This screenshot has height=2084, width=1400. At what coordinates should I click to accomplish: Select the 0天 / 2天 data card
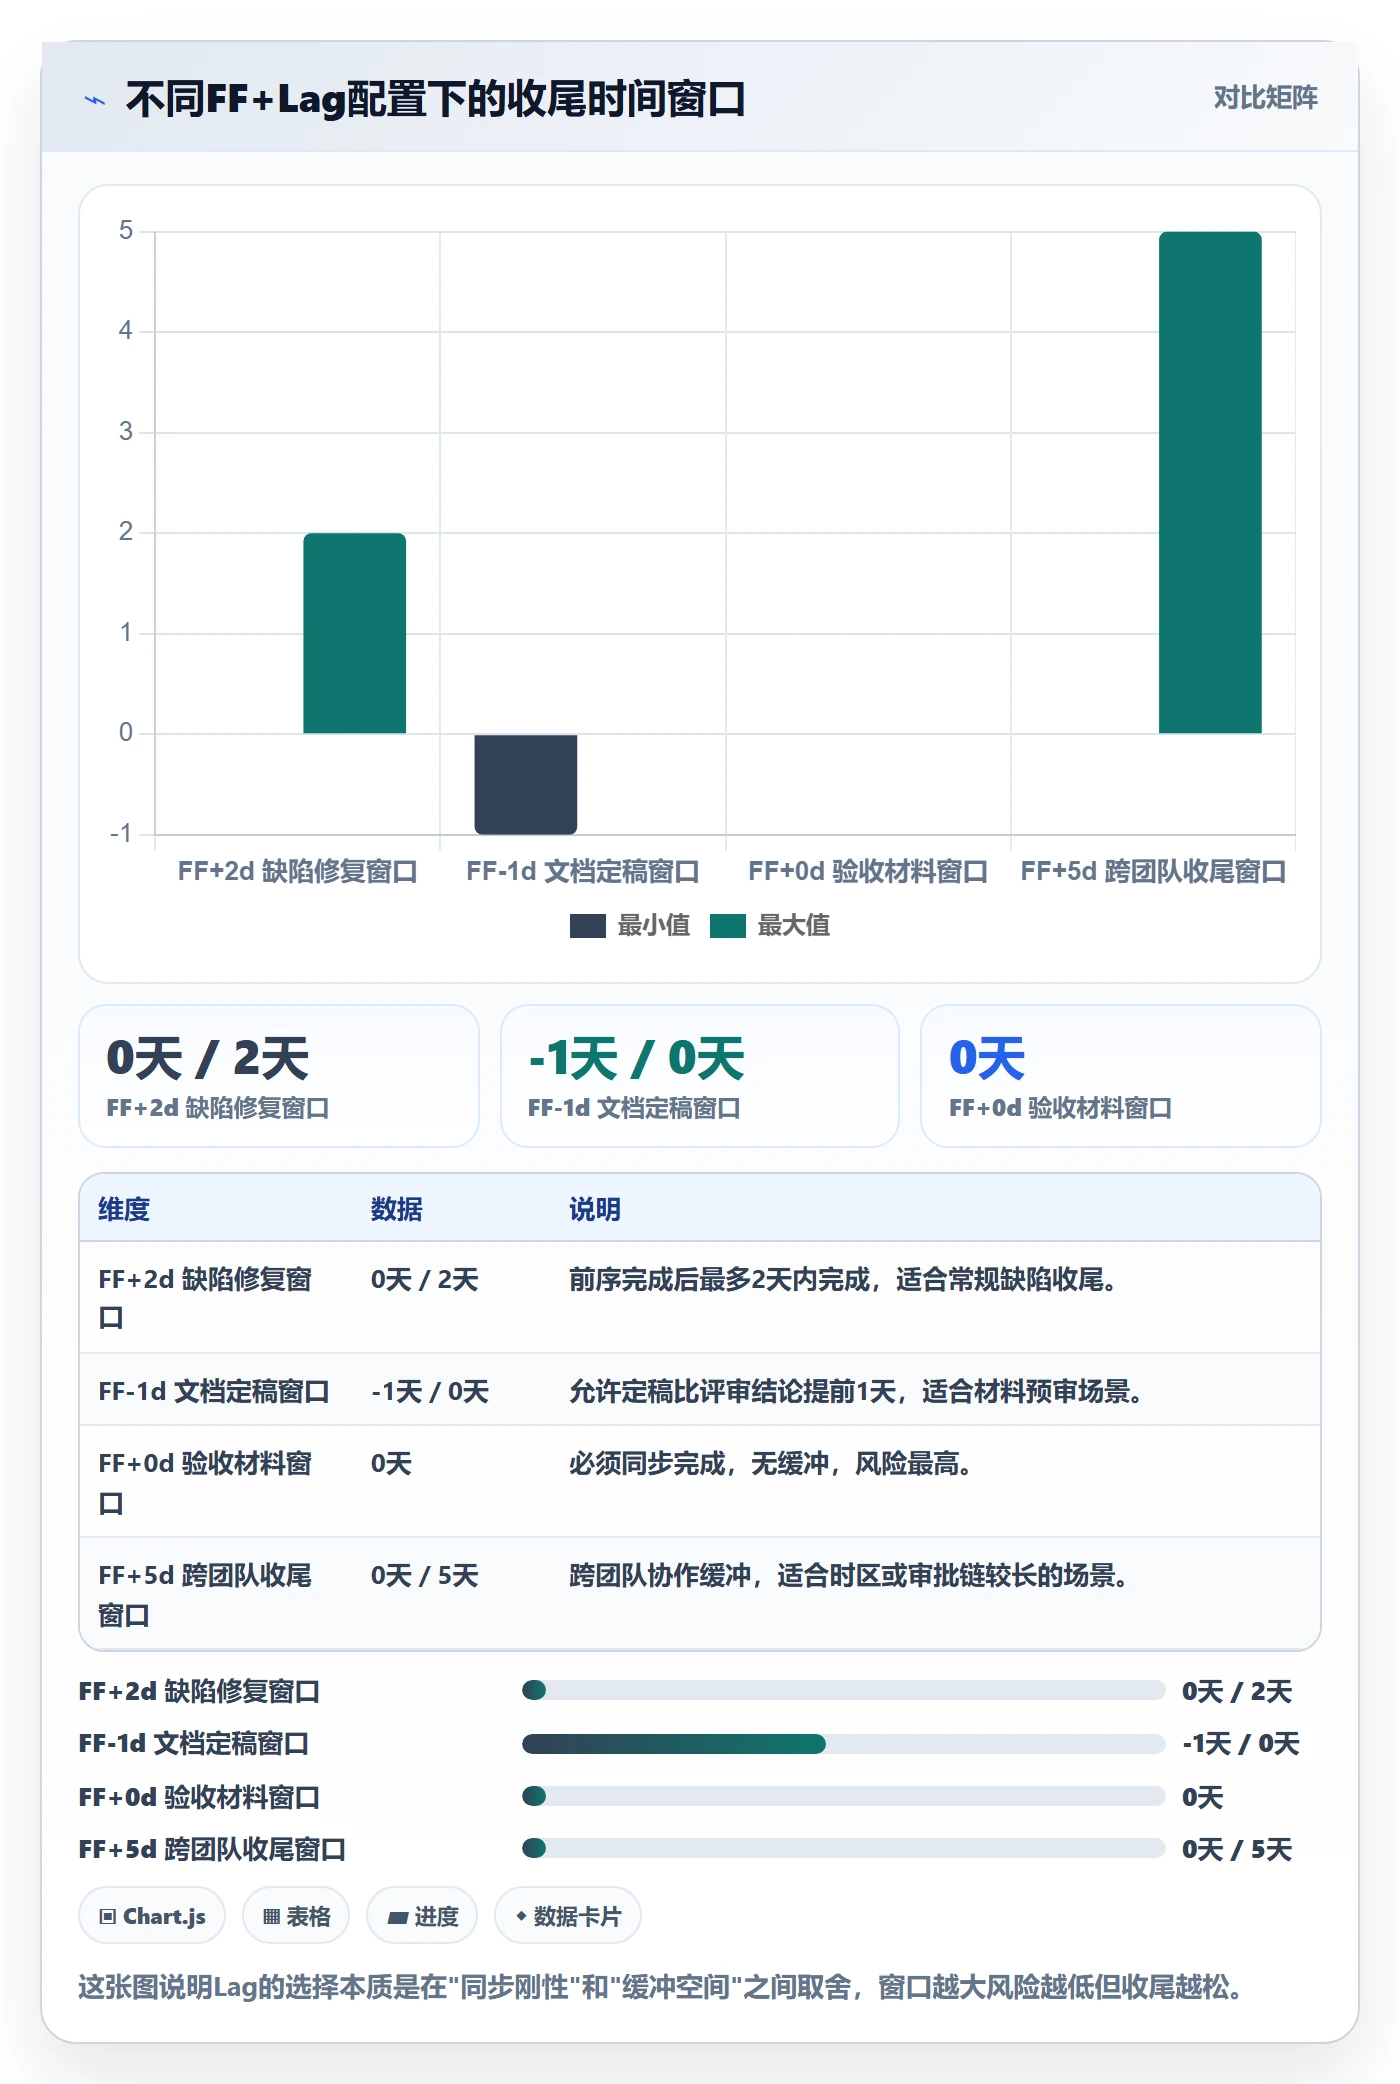click(279, 1076)
